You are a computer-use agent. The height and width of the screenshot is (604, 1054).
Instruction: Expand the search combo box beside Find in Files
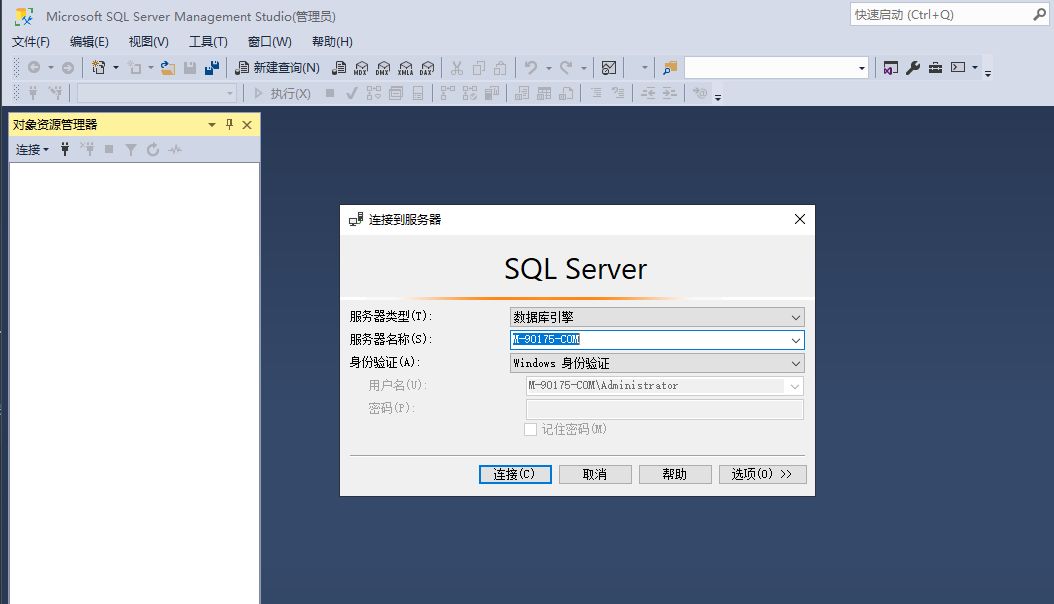[x=862, y=68]
